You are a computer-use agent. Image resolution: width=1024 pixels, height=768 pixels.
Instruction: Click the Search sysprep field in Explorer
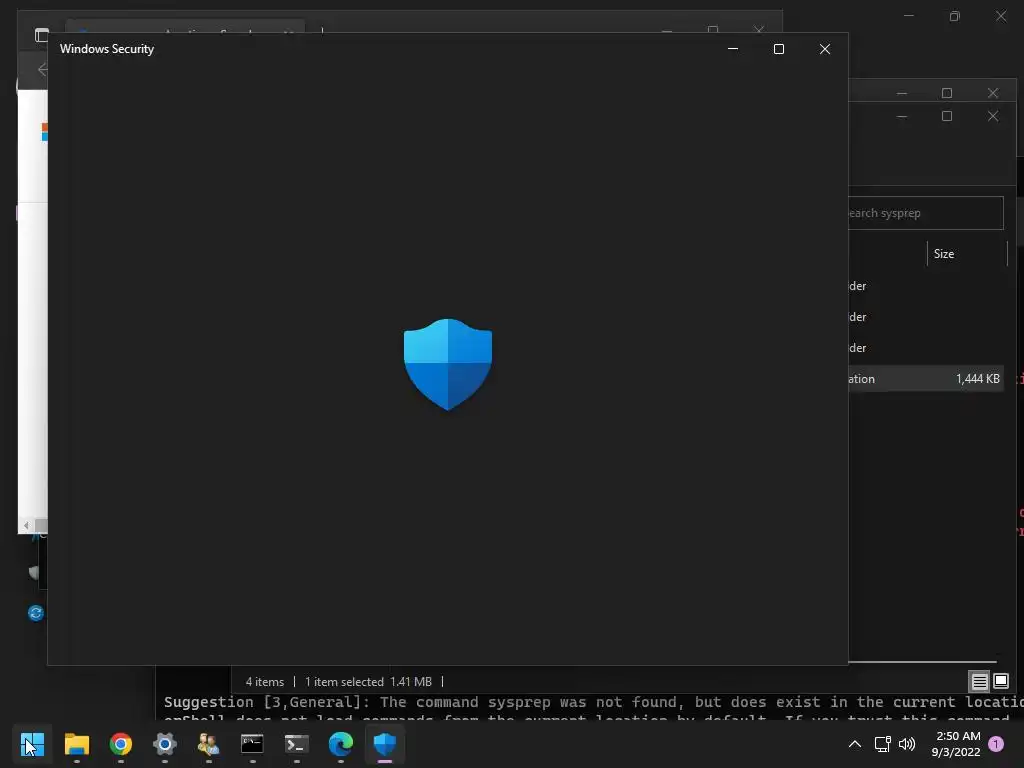pos(925,213)
